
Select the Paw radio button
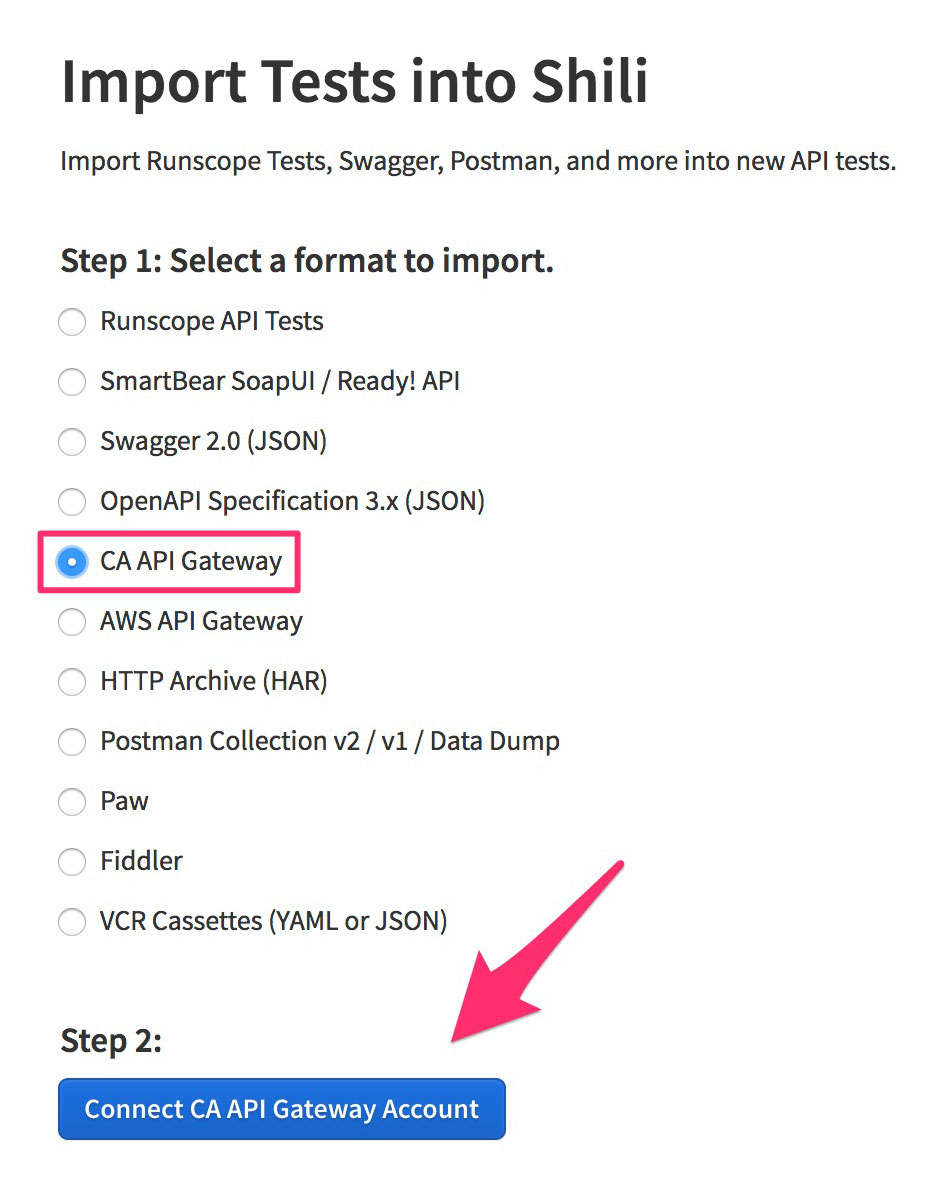click(72, 802)
